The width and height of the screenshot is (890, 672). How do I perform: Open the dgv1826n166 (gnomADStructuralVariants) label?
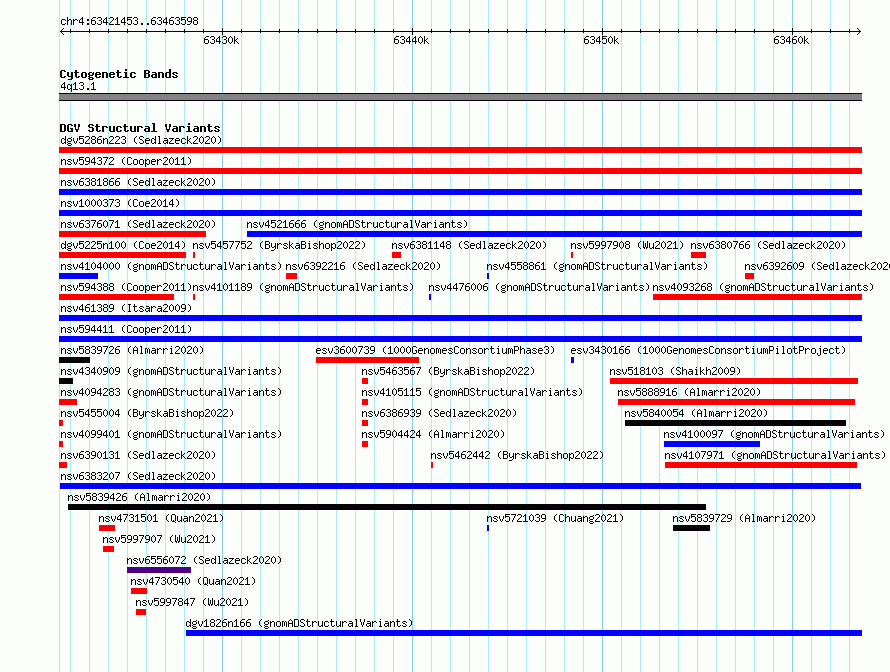pos(299,623)
